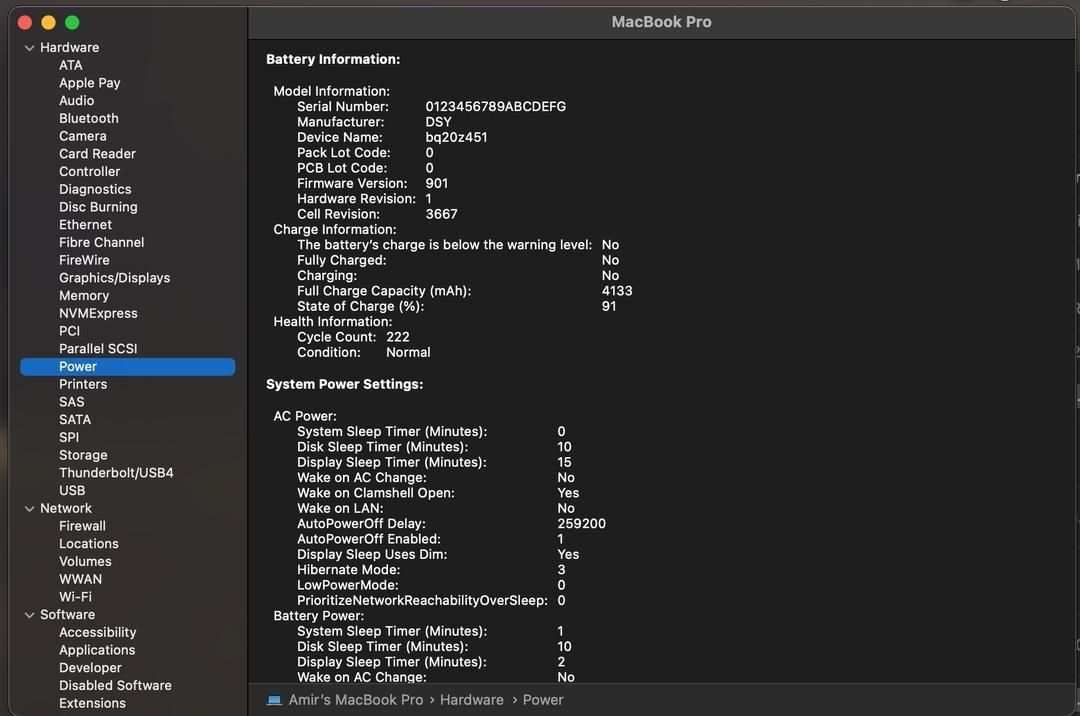
Task: Select Controller in the Hardware list
Action: [90, 171]
